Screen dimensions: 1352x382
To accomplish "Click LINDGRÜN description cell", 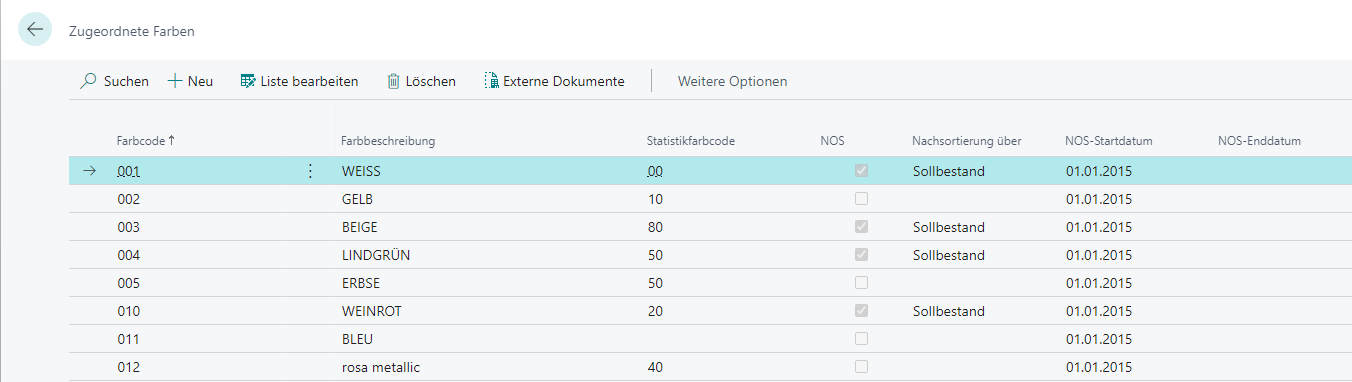I will click(375, 255).
